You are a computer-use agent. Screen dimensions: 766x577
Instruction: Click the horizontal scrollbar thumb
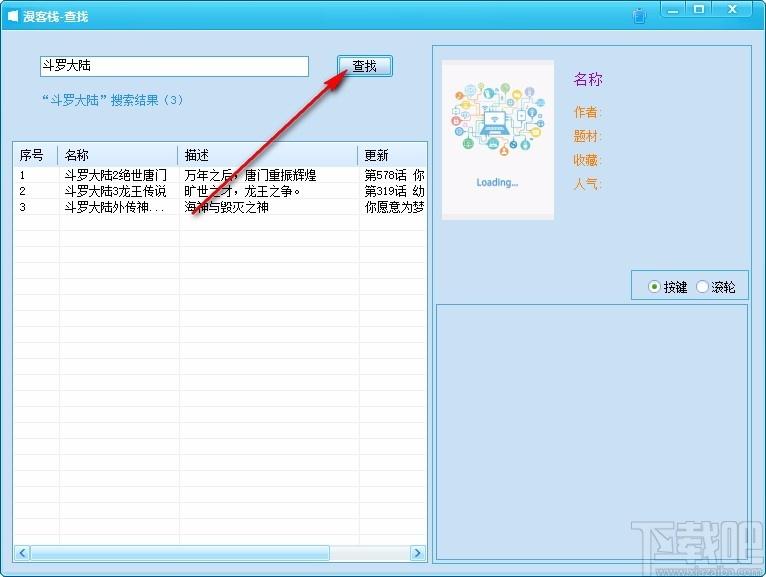pyautogui.click(x=180, y=553)
